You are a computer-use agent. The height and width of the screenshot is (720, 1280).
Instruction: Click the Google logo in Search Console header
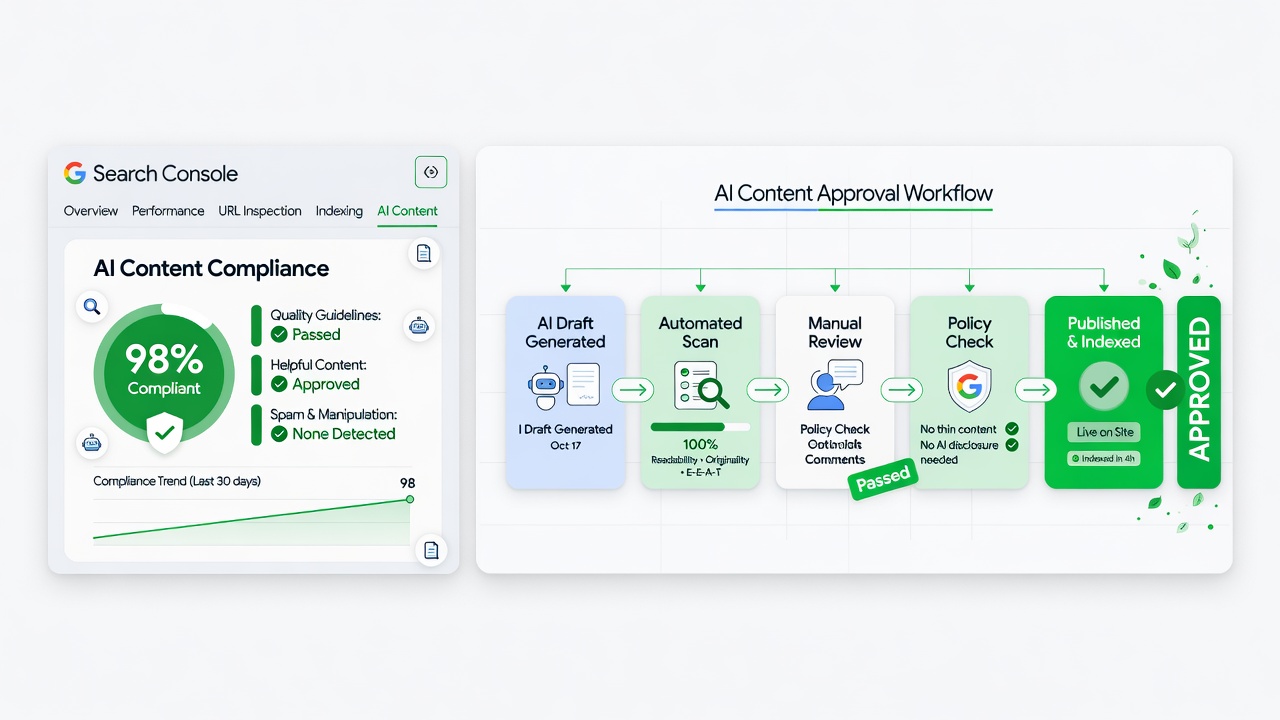pos(75,173)
